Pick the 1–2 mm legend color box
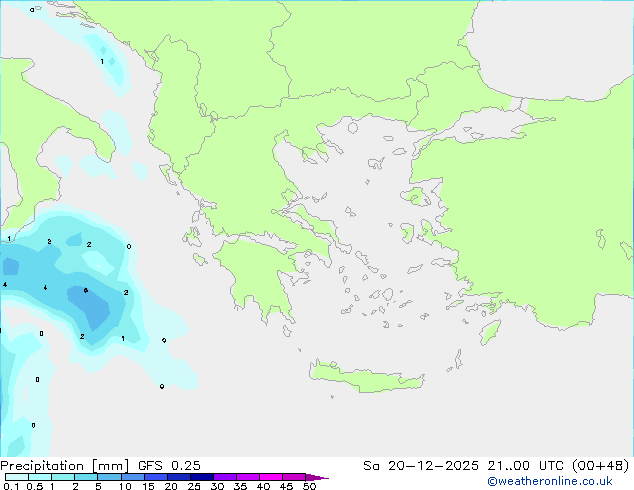Viewport: 634px width, 490px height. 63,477
